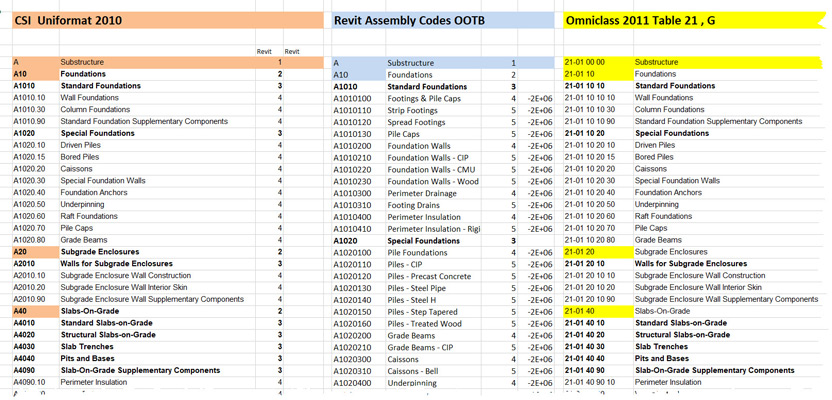Select 'A2010.90' code cell
Screen dimensions: 832x400
(x=36, y=299)
